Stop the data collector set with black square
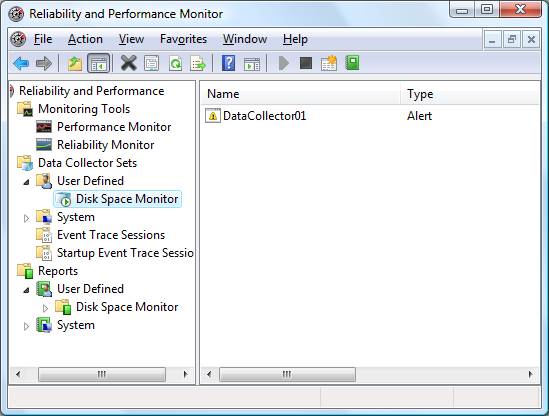549x416 pixels. [x=306, y=63]
